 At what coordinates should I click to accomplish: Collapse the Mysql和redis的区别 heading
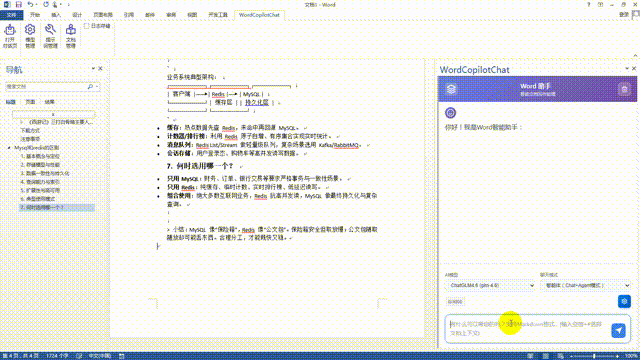[x=9, y=147]
